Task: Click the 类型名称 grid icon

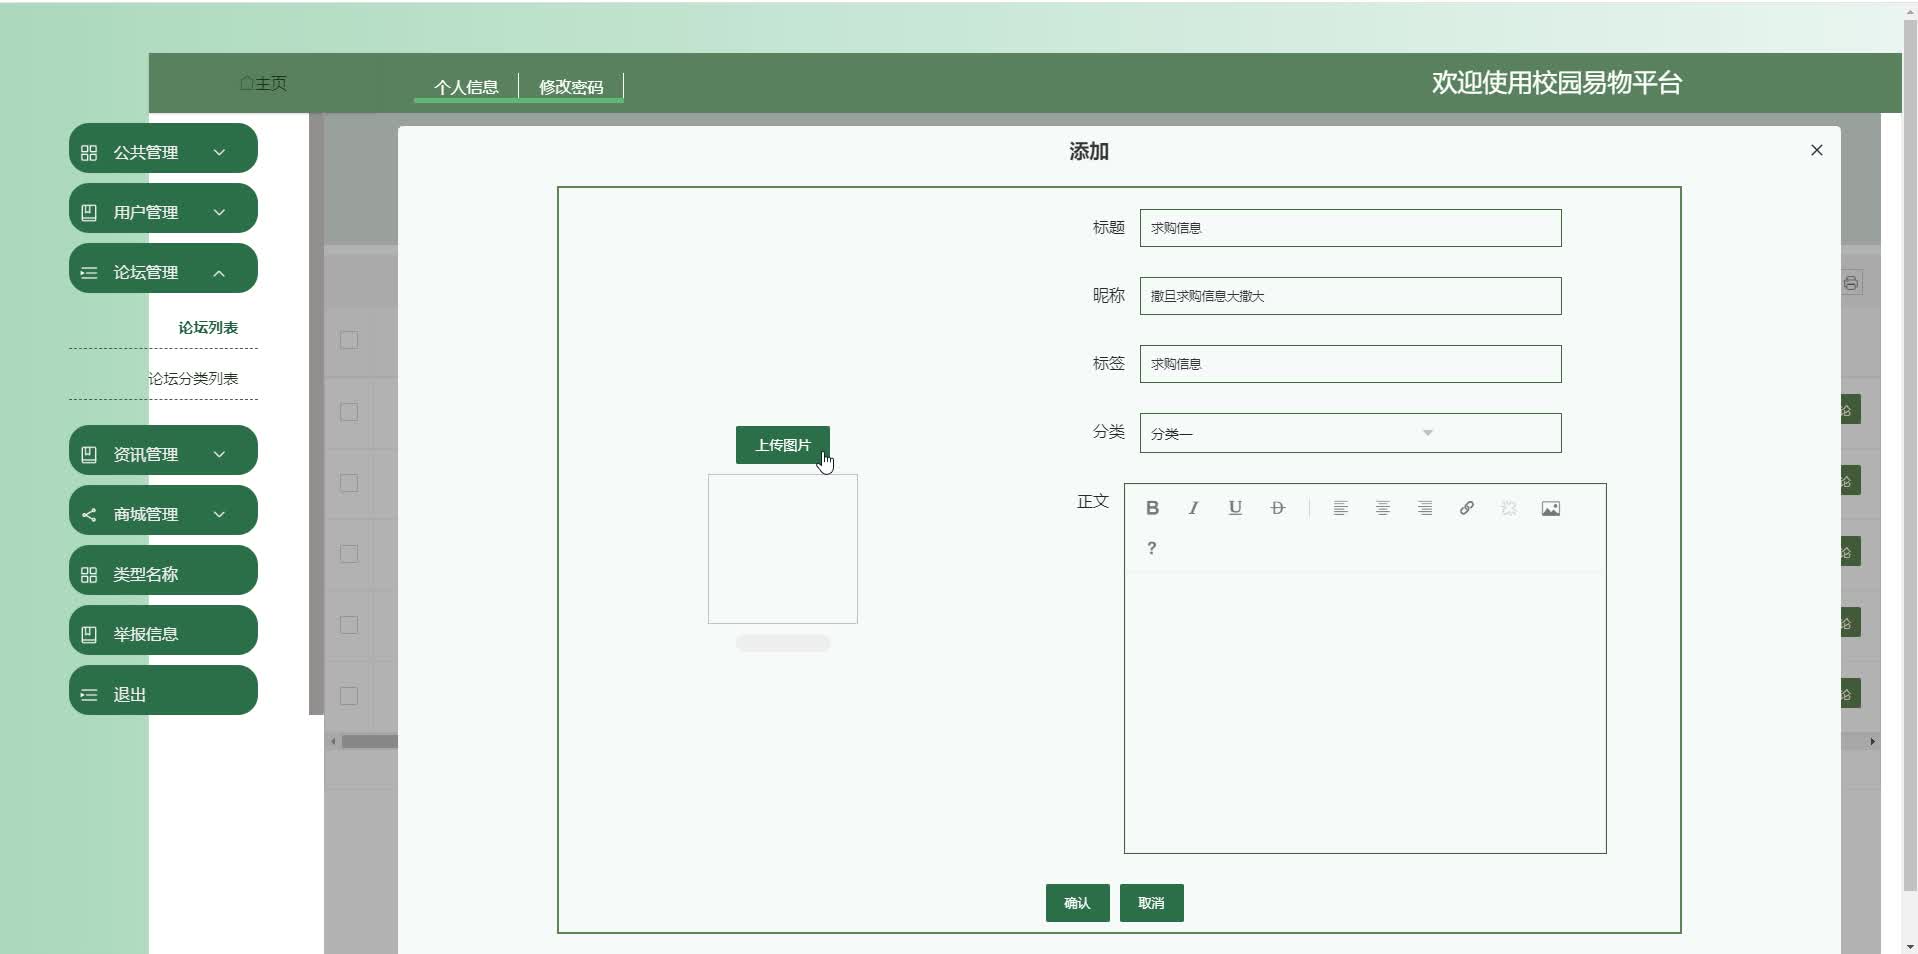Action: (89, 575)
